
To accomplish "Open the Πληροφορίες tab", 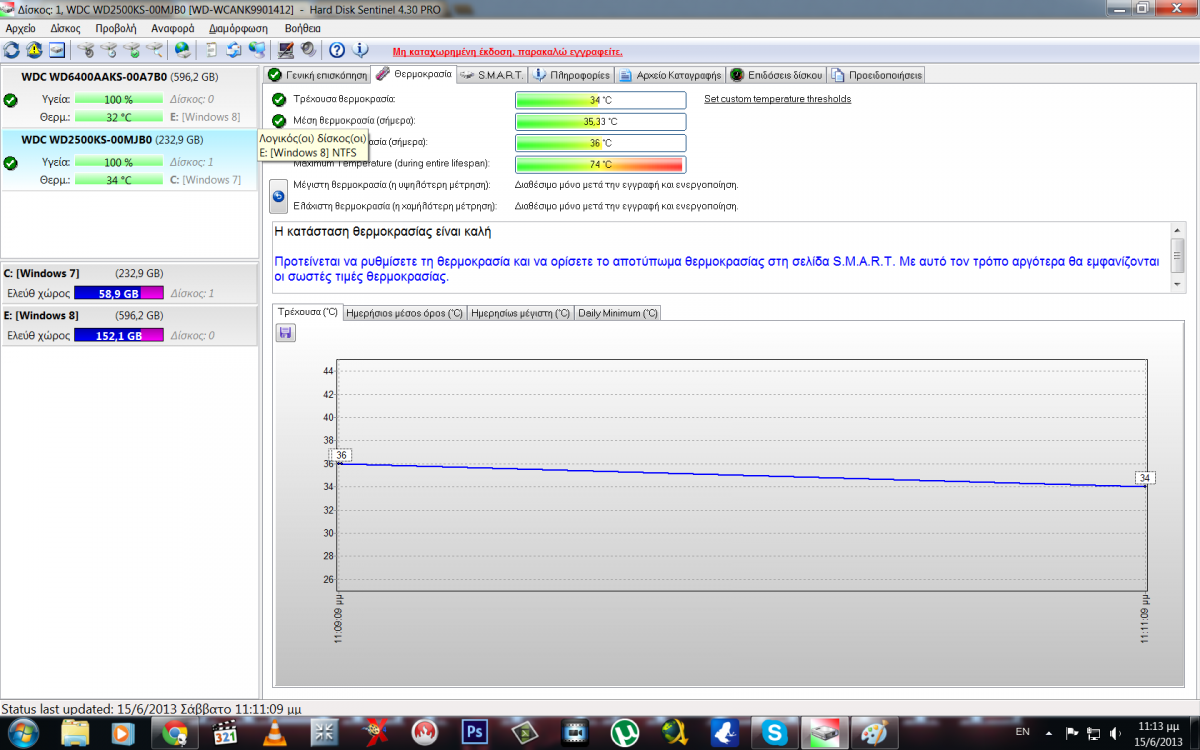I will [x=571, y=75].
